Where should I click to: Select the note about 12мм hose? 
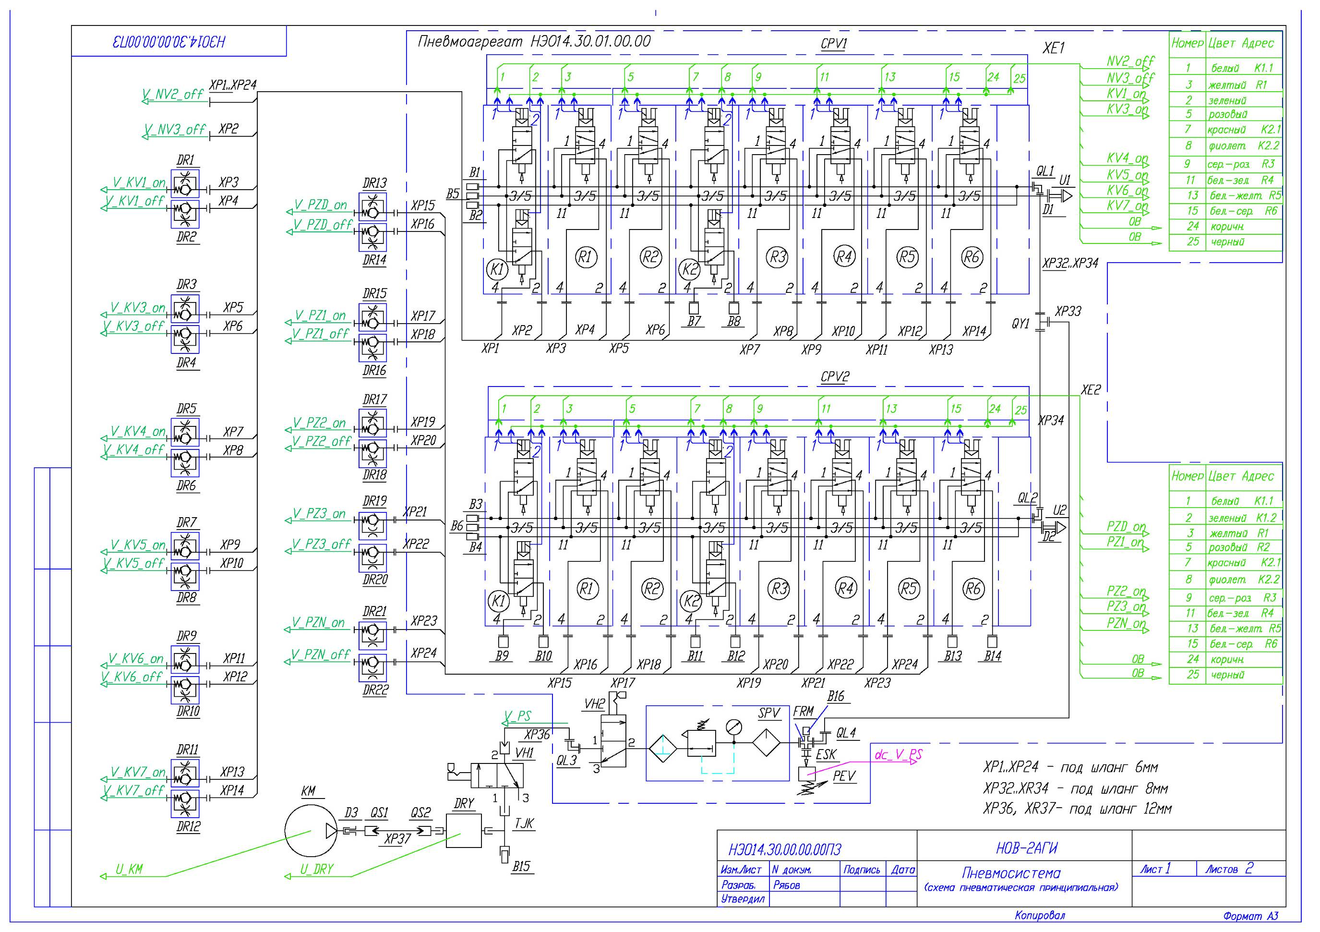pos(1077,808)
